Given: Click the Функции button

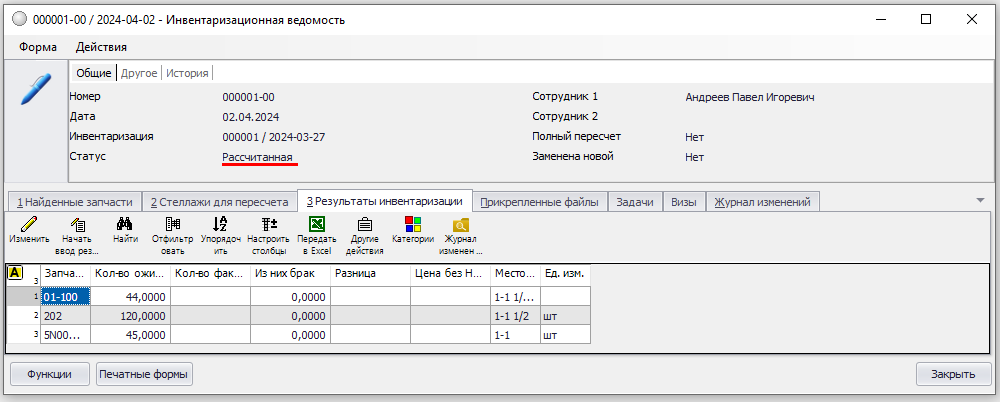Looking at the screenshot, I should (x=49, y=375).
